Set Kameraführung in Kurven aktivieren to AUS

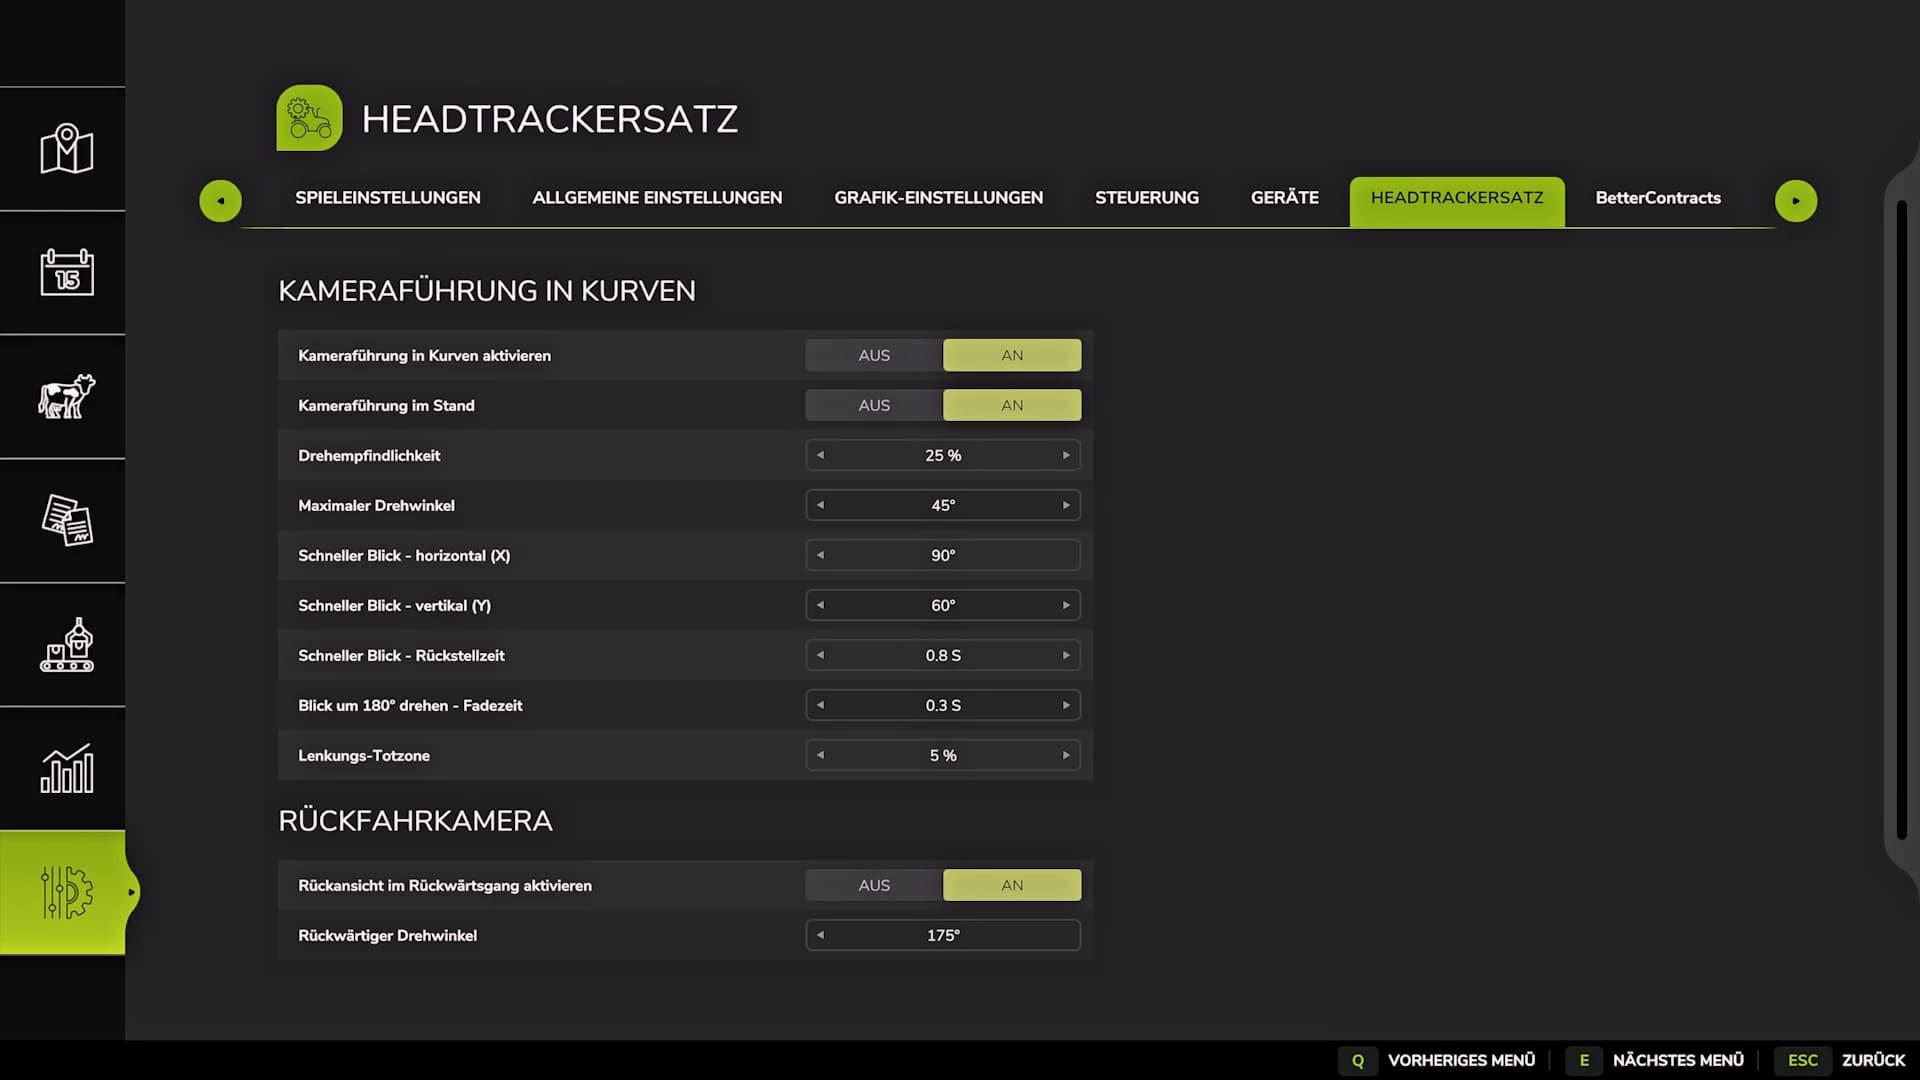point(874,355)
